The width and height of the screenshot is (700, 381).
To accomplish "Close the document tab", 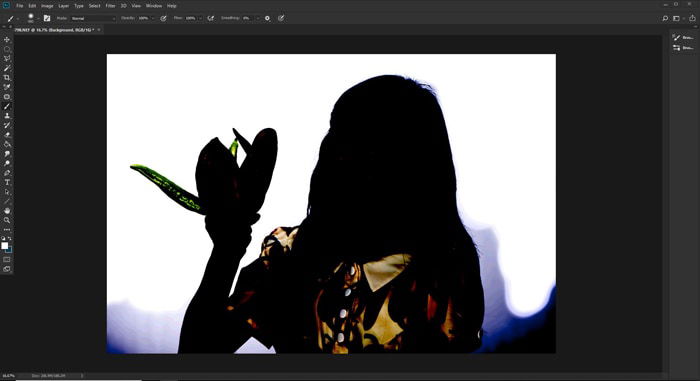I will (x=99, y=30).
